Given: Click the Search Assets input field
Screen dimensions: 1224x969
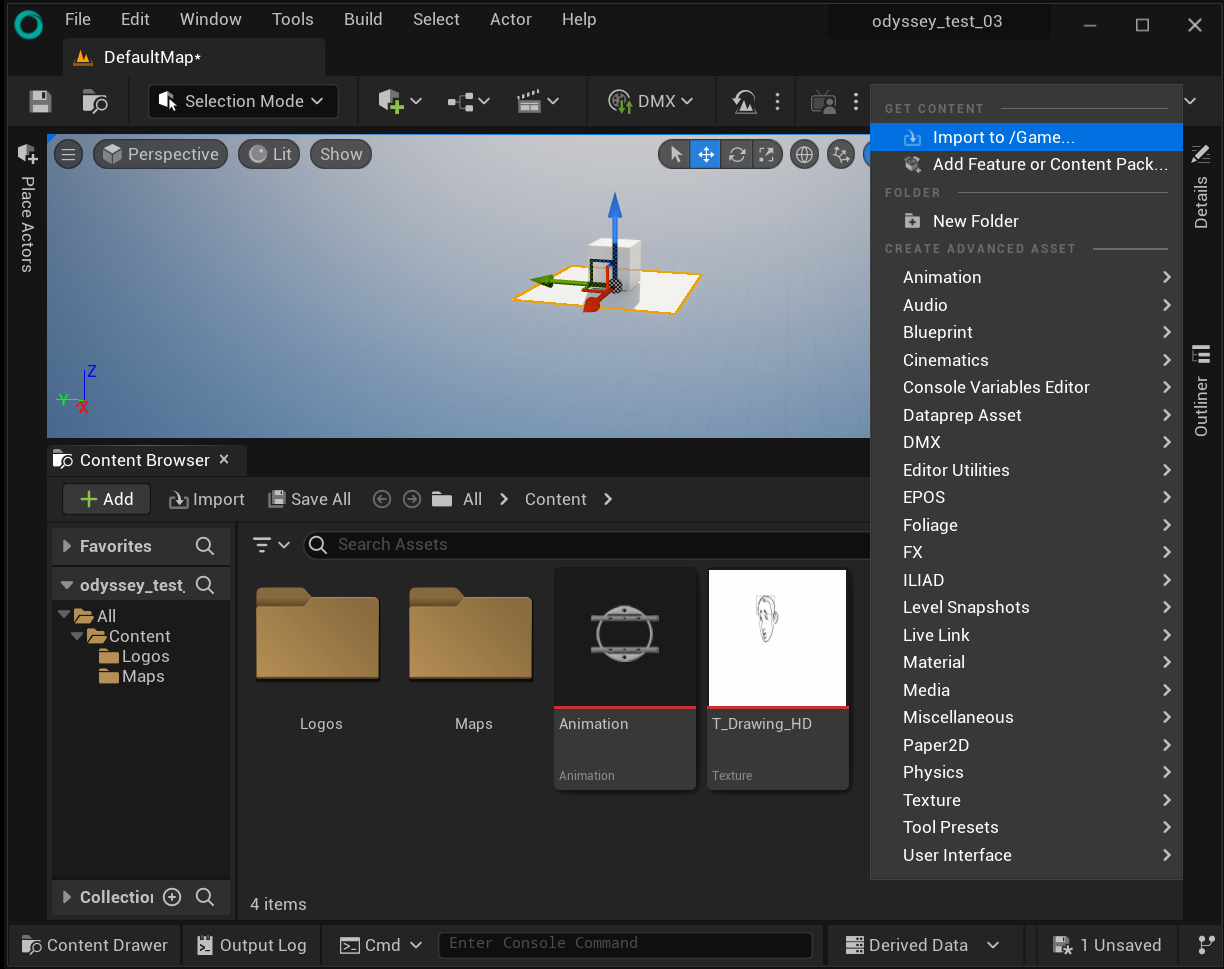Looking at the screenshot, I should (x=590, y=544).
